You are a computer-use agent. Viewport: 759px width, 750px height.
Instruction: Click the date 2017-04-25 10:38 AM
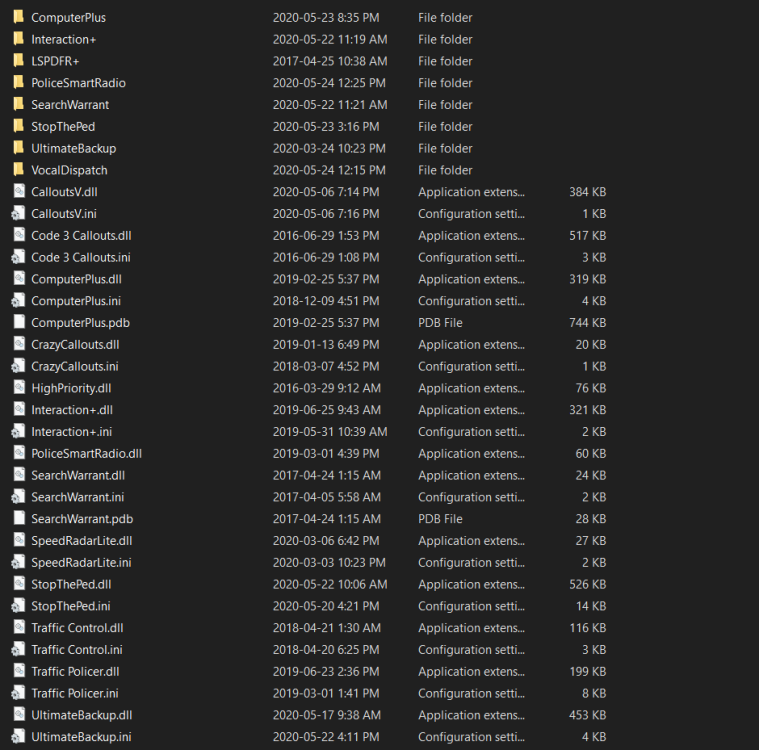coord(330,61)
